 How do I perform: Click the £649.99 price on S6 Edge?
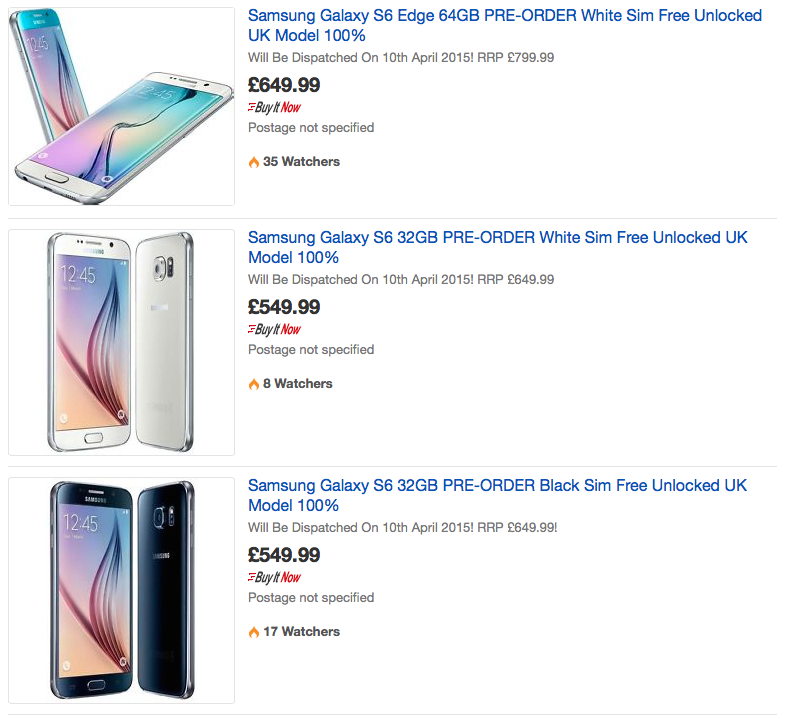(284, 85)
